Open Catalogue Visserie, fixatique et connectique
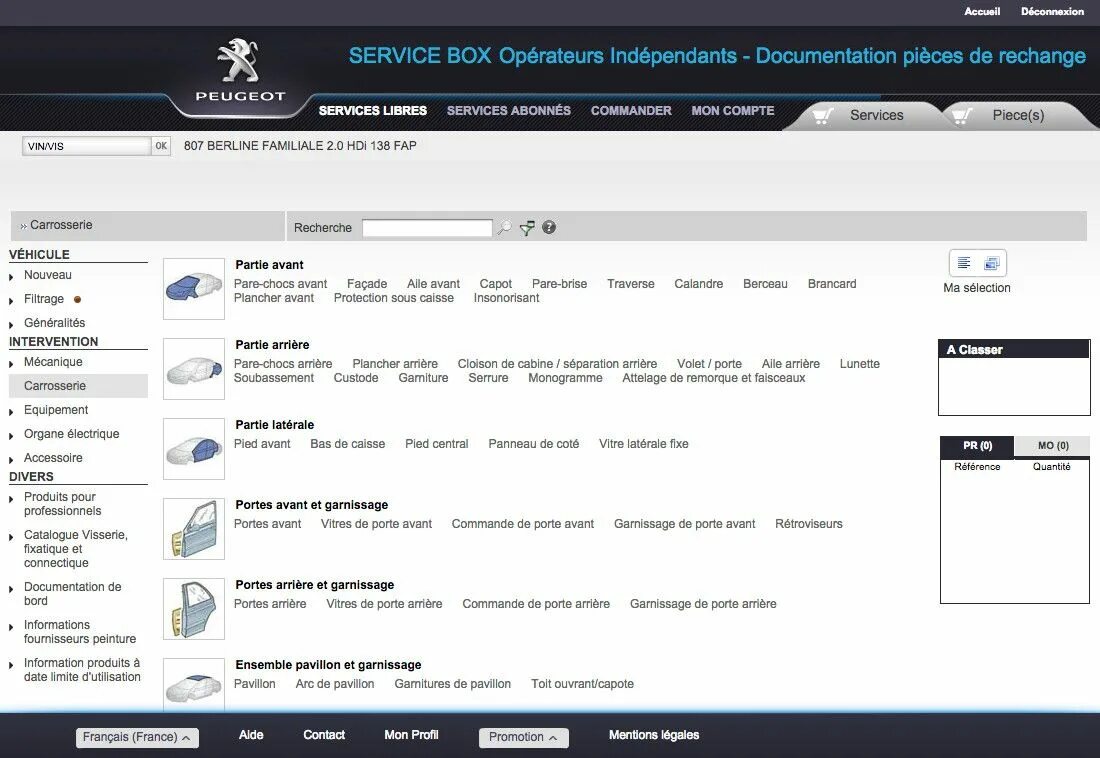Viewport: 1100px width, 758px height. [x=76, y=549]
